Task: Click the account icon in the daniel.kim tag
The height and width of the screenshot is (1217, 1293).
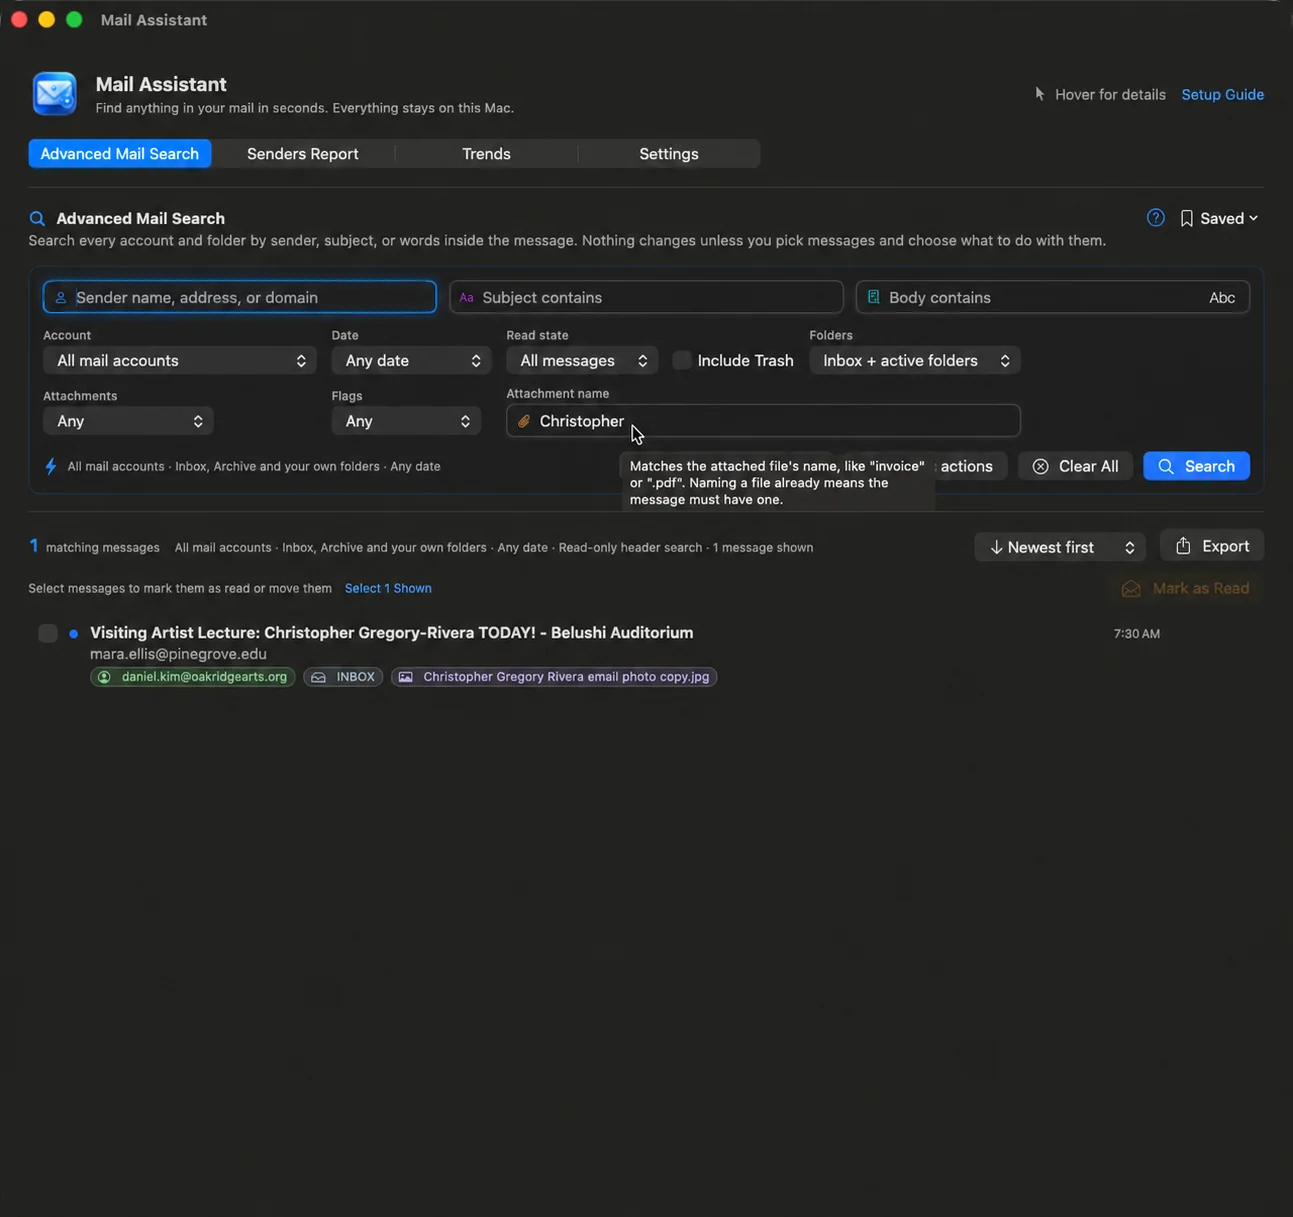Action: pos(104,677)
